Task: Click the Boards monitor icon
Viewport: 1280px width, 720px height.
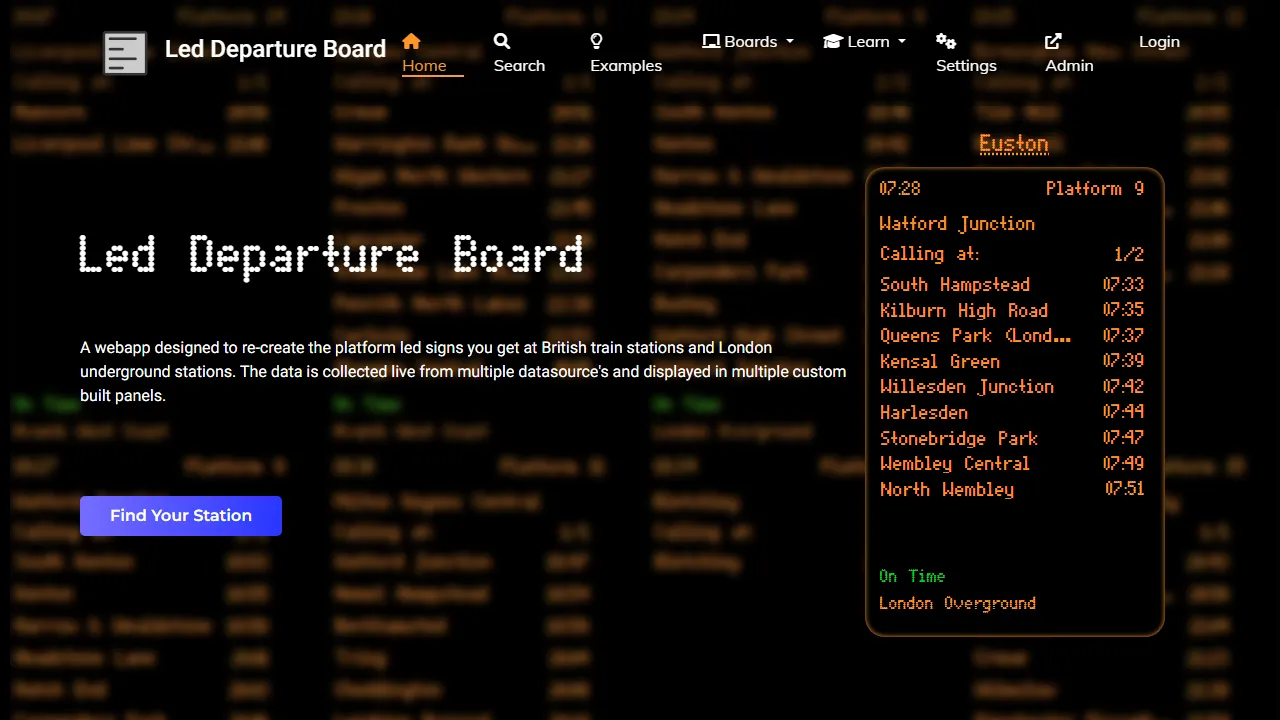Action: 712,41
